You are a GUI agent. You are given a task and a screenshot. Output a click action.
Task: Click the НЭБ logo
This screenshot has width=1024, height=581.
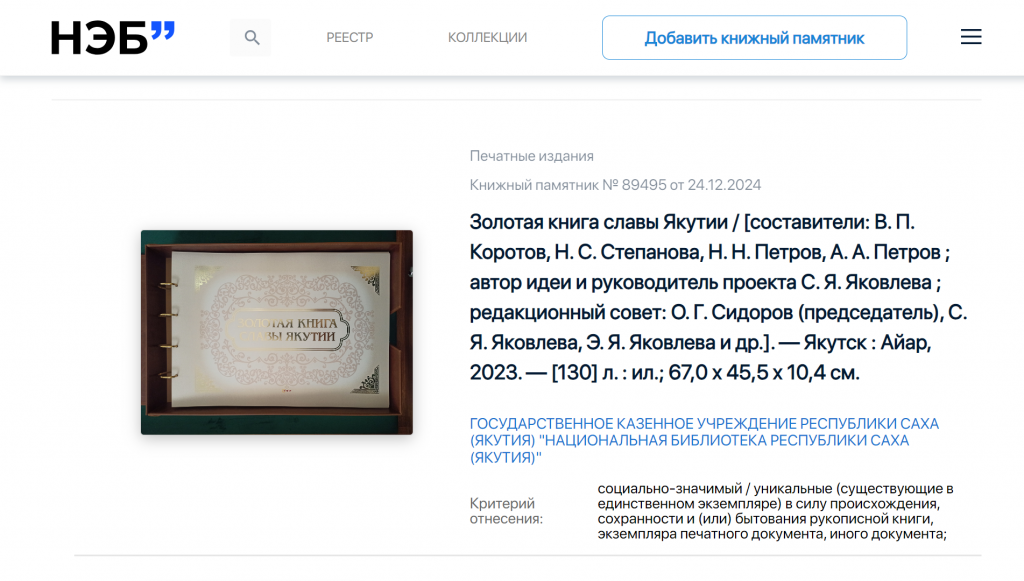click(x=100, y=38)
